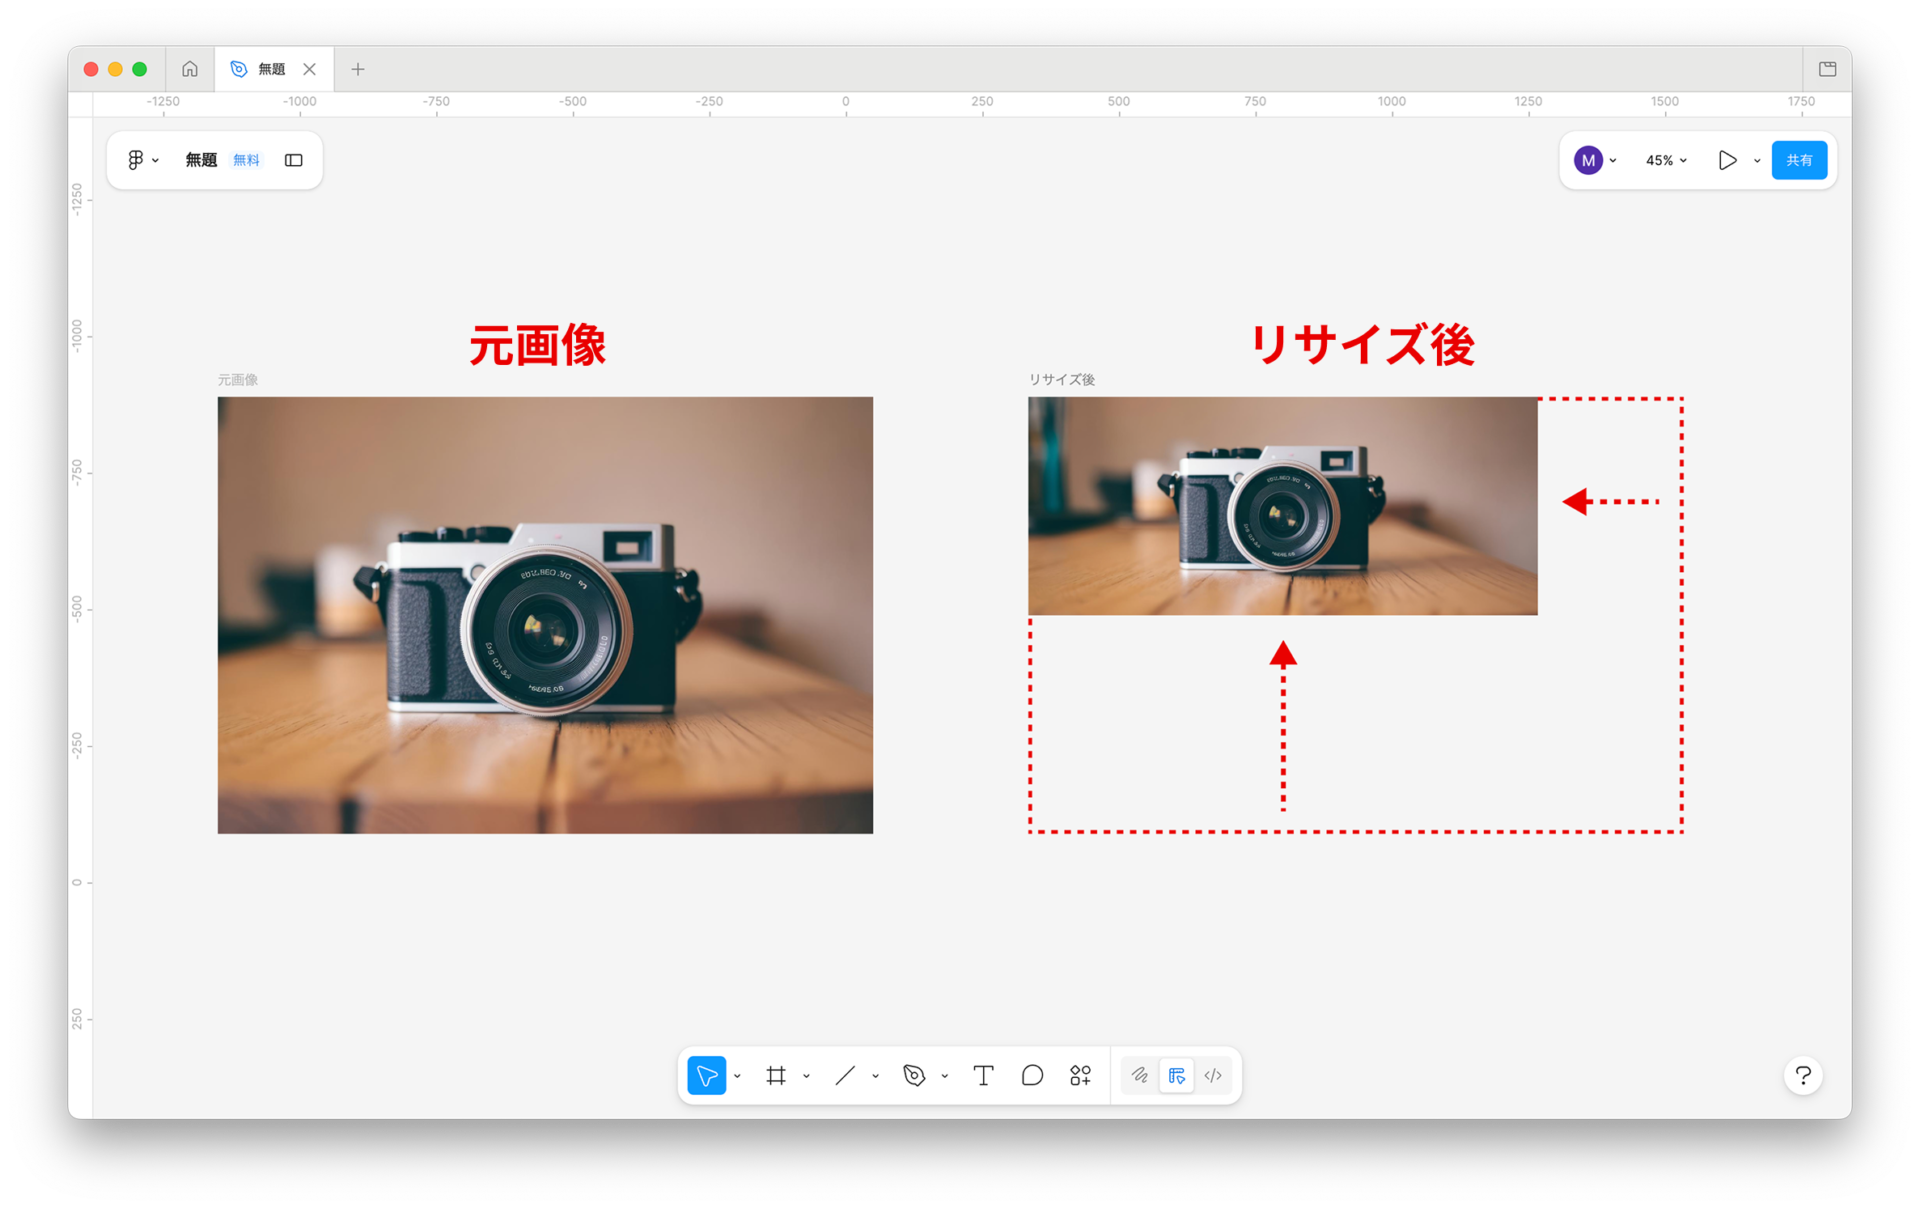Image resolution: width=1920 pixels, height=1209 pixels.
Task: Open a new tab with plus
Action: (x=358, y=69)
